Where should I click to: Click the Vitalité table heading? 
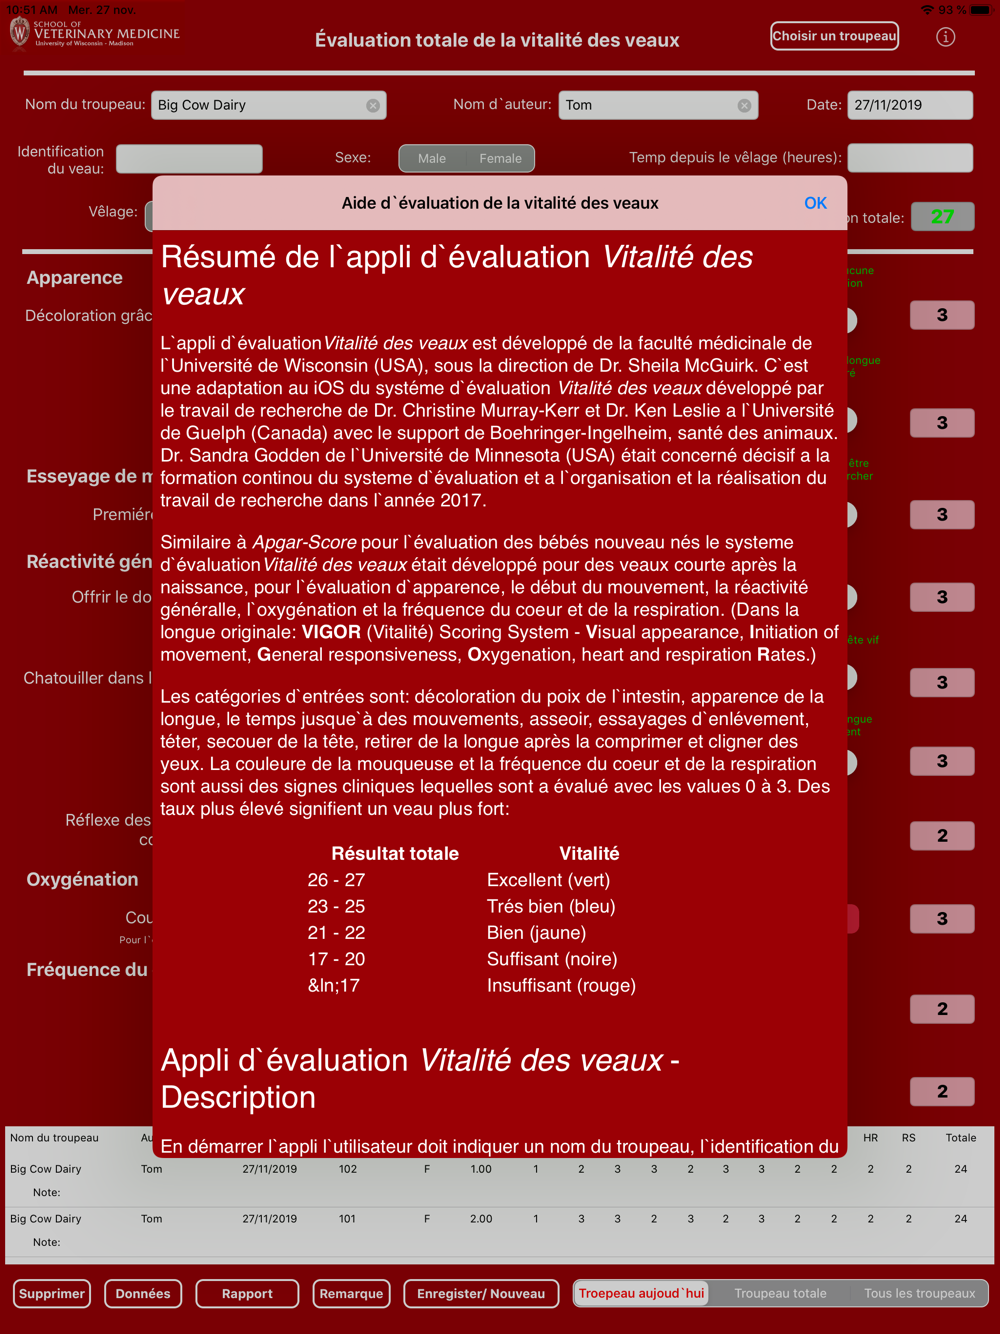pyautogui.click(x=589, y=854)
